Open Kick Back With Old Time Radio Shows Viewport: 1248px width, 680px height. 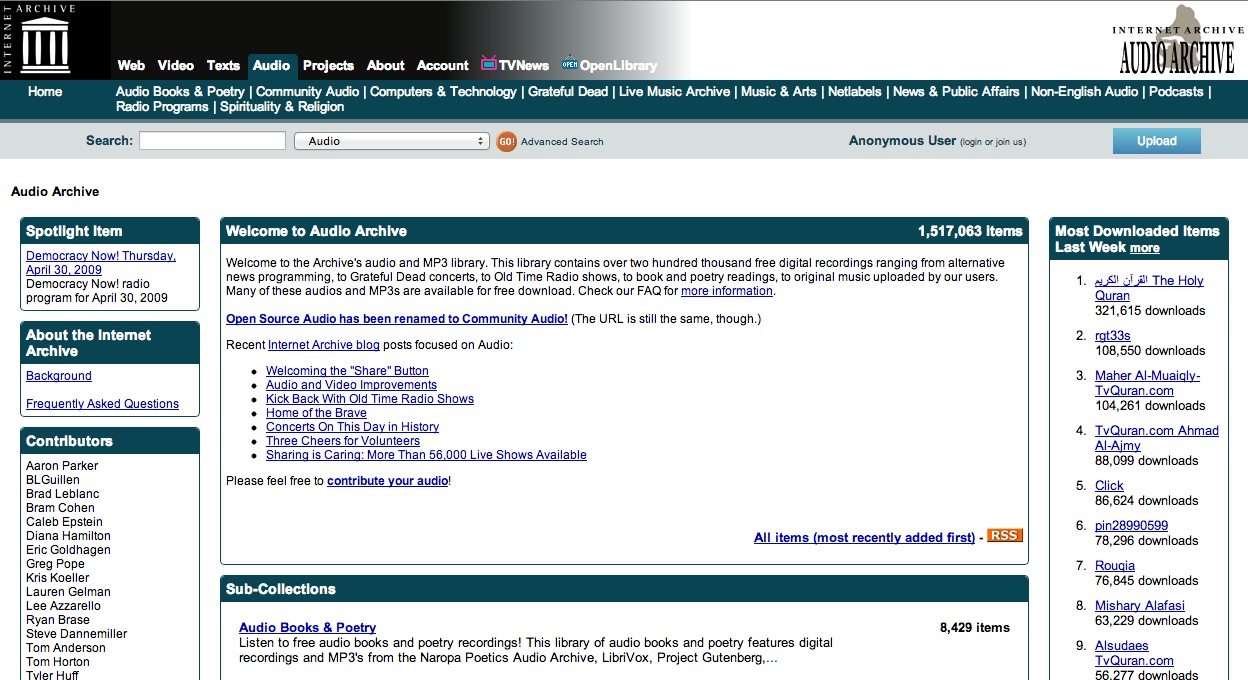click(370, 399)
